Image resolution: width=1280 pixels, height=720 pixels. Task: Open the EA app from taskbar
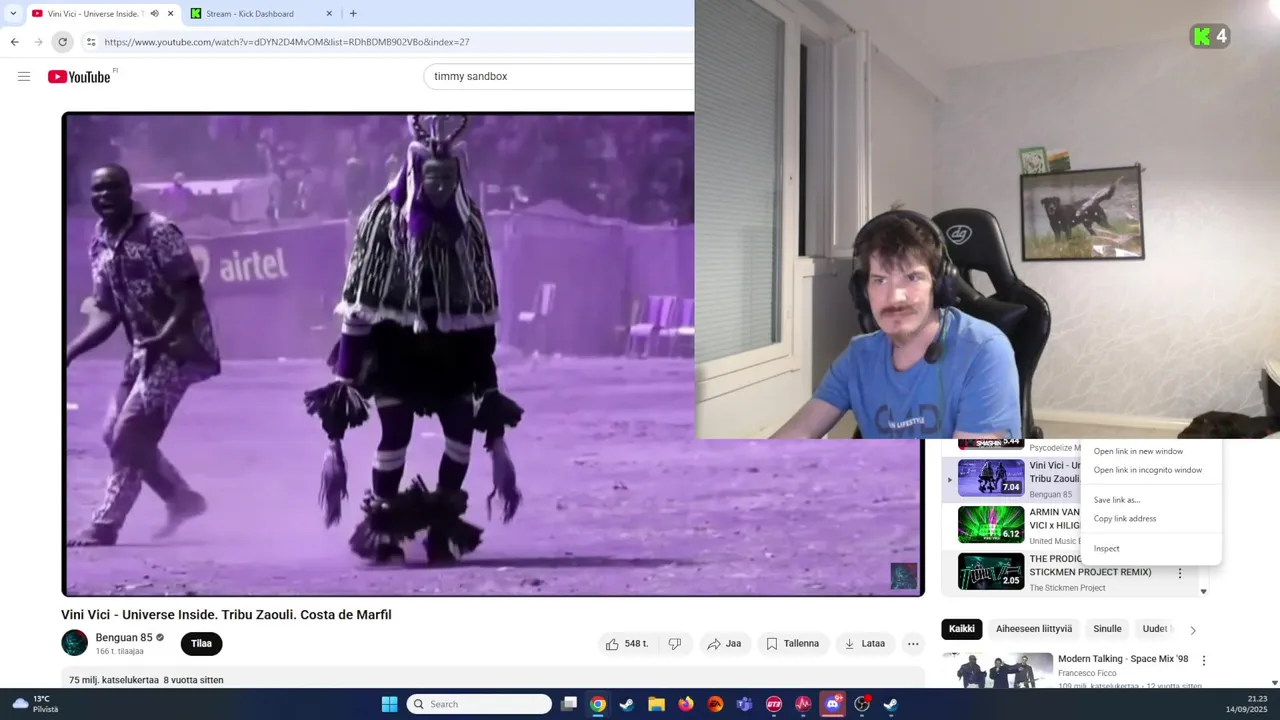tap(715, 704)
